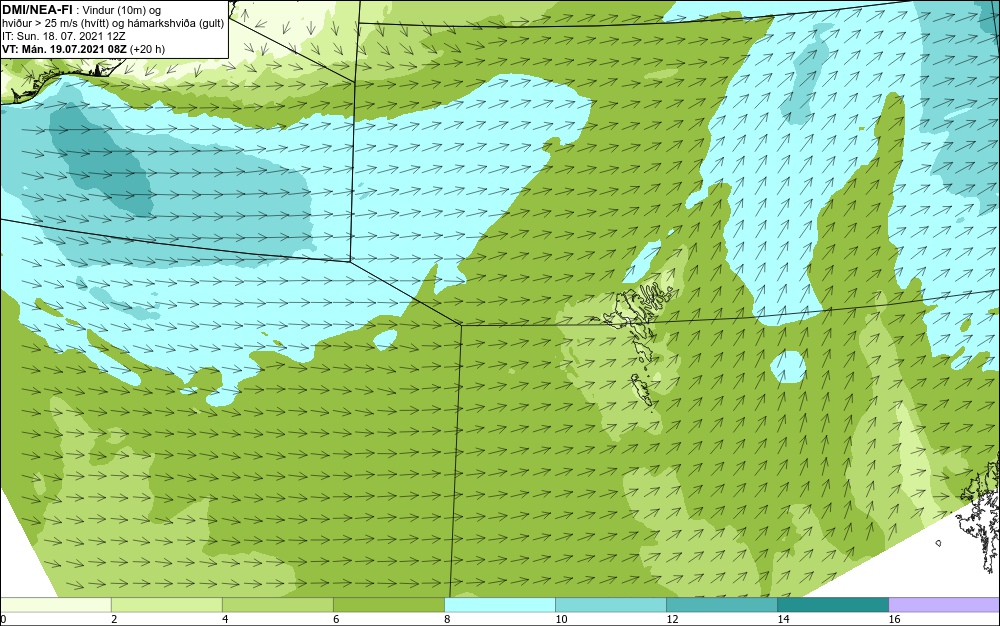Screen dimensions: 1000x626
Task: Click the legend label "12"
Action: pyautogui.click(x=672, y=619)
